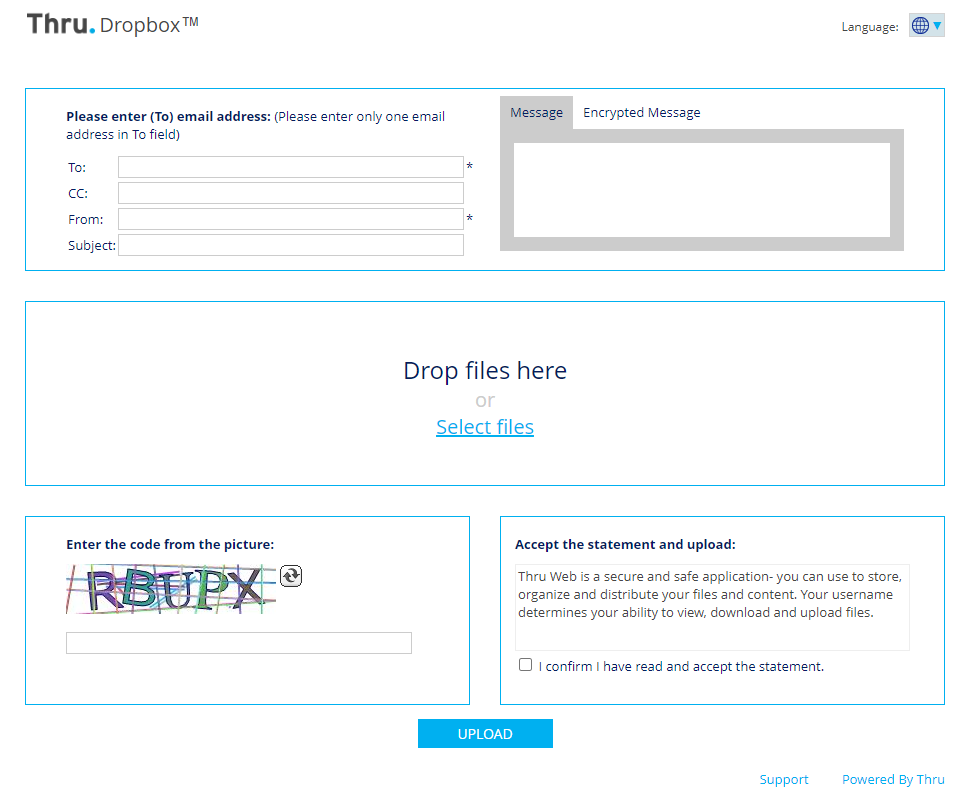Open the Language globe dropdown
The height and width of the screenshot is (792, 972).
pos(926,26)
